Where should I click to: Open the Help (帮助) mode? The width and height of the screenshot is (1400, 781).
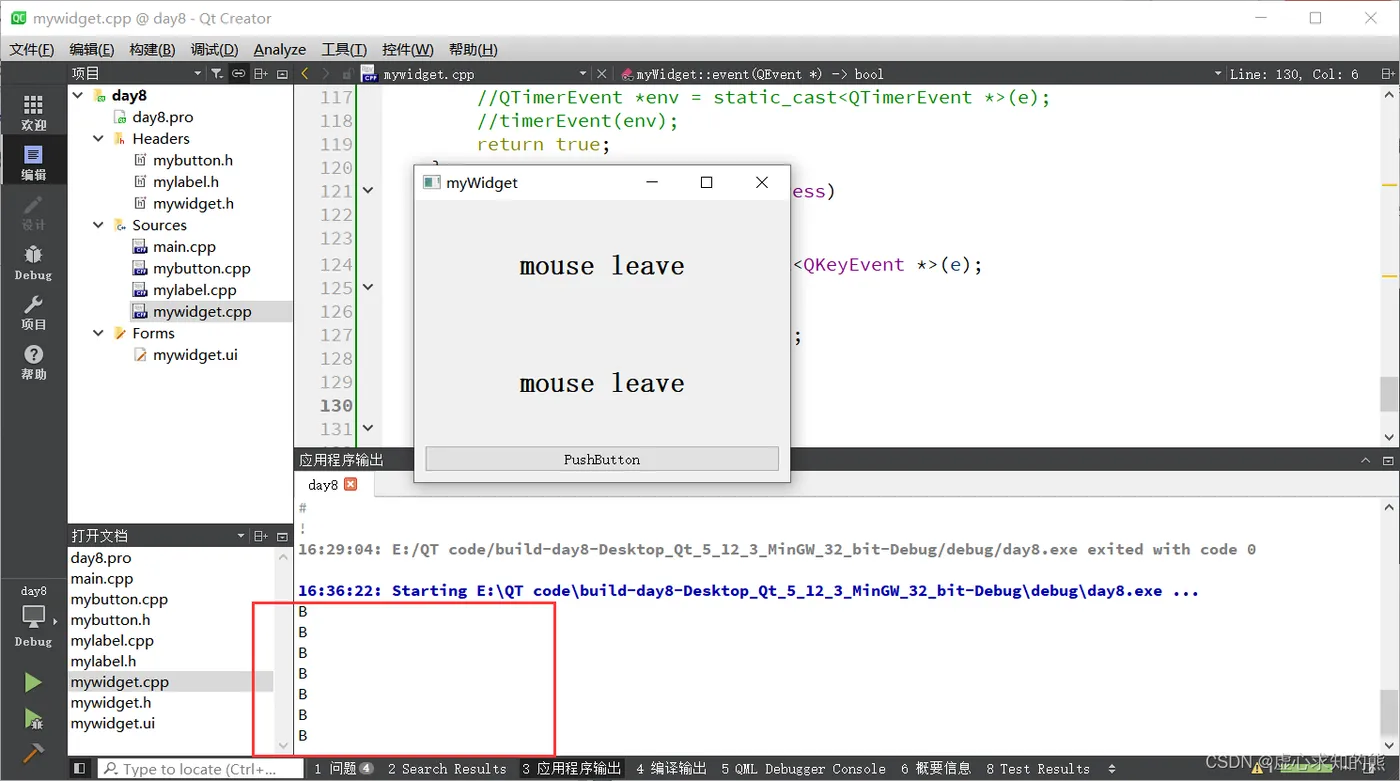coord(33,362)
